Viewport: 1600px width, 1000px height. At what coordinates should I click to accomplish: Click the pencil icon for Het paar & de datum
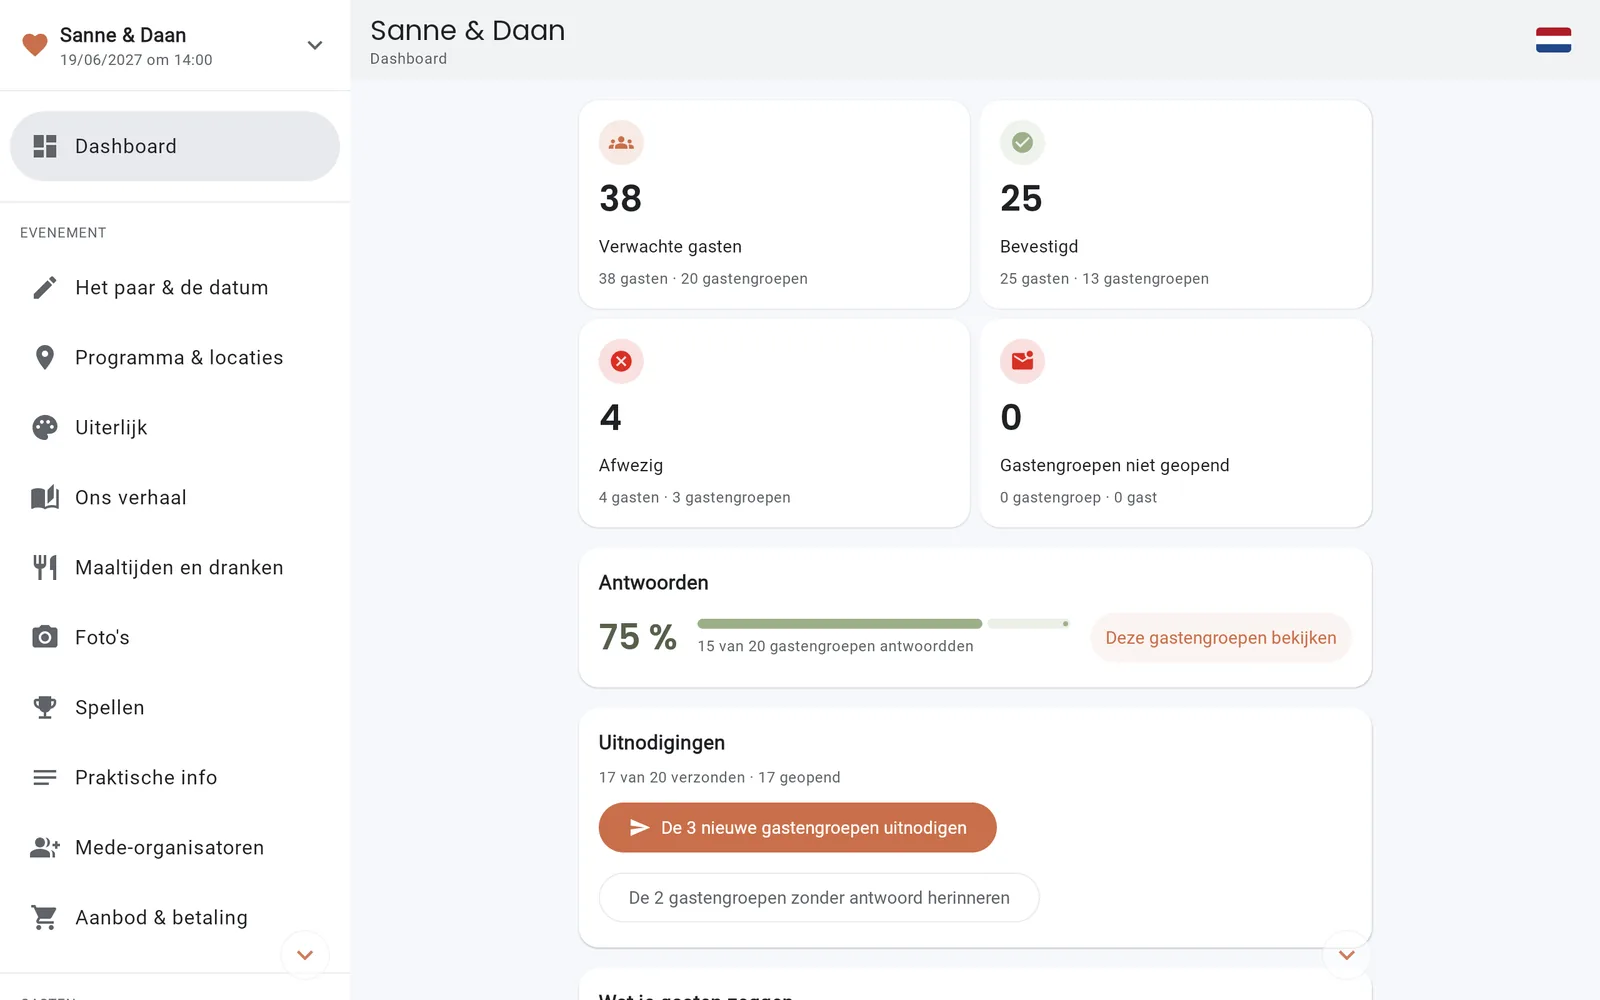(45, 288)
